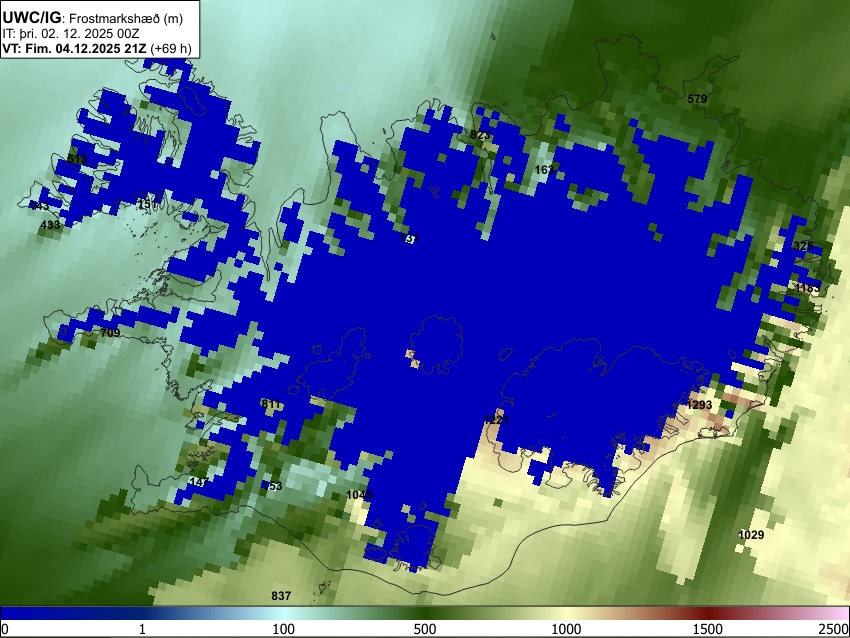Click the 1221 value on the map

tap(496, 420)
